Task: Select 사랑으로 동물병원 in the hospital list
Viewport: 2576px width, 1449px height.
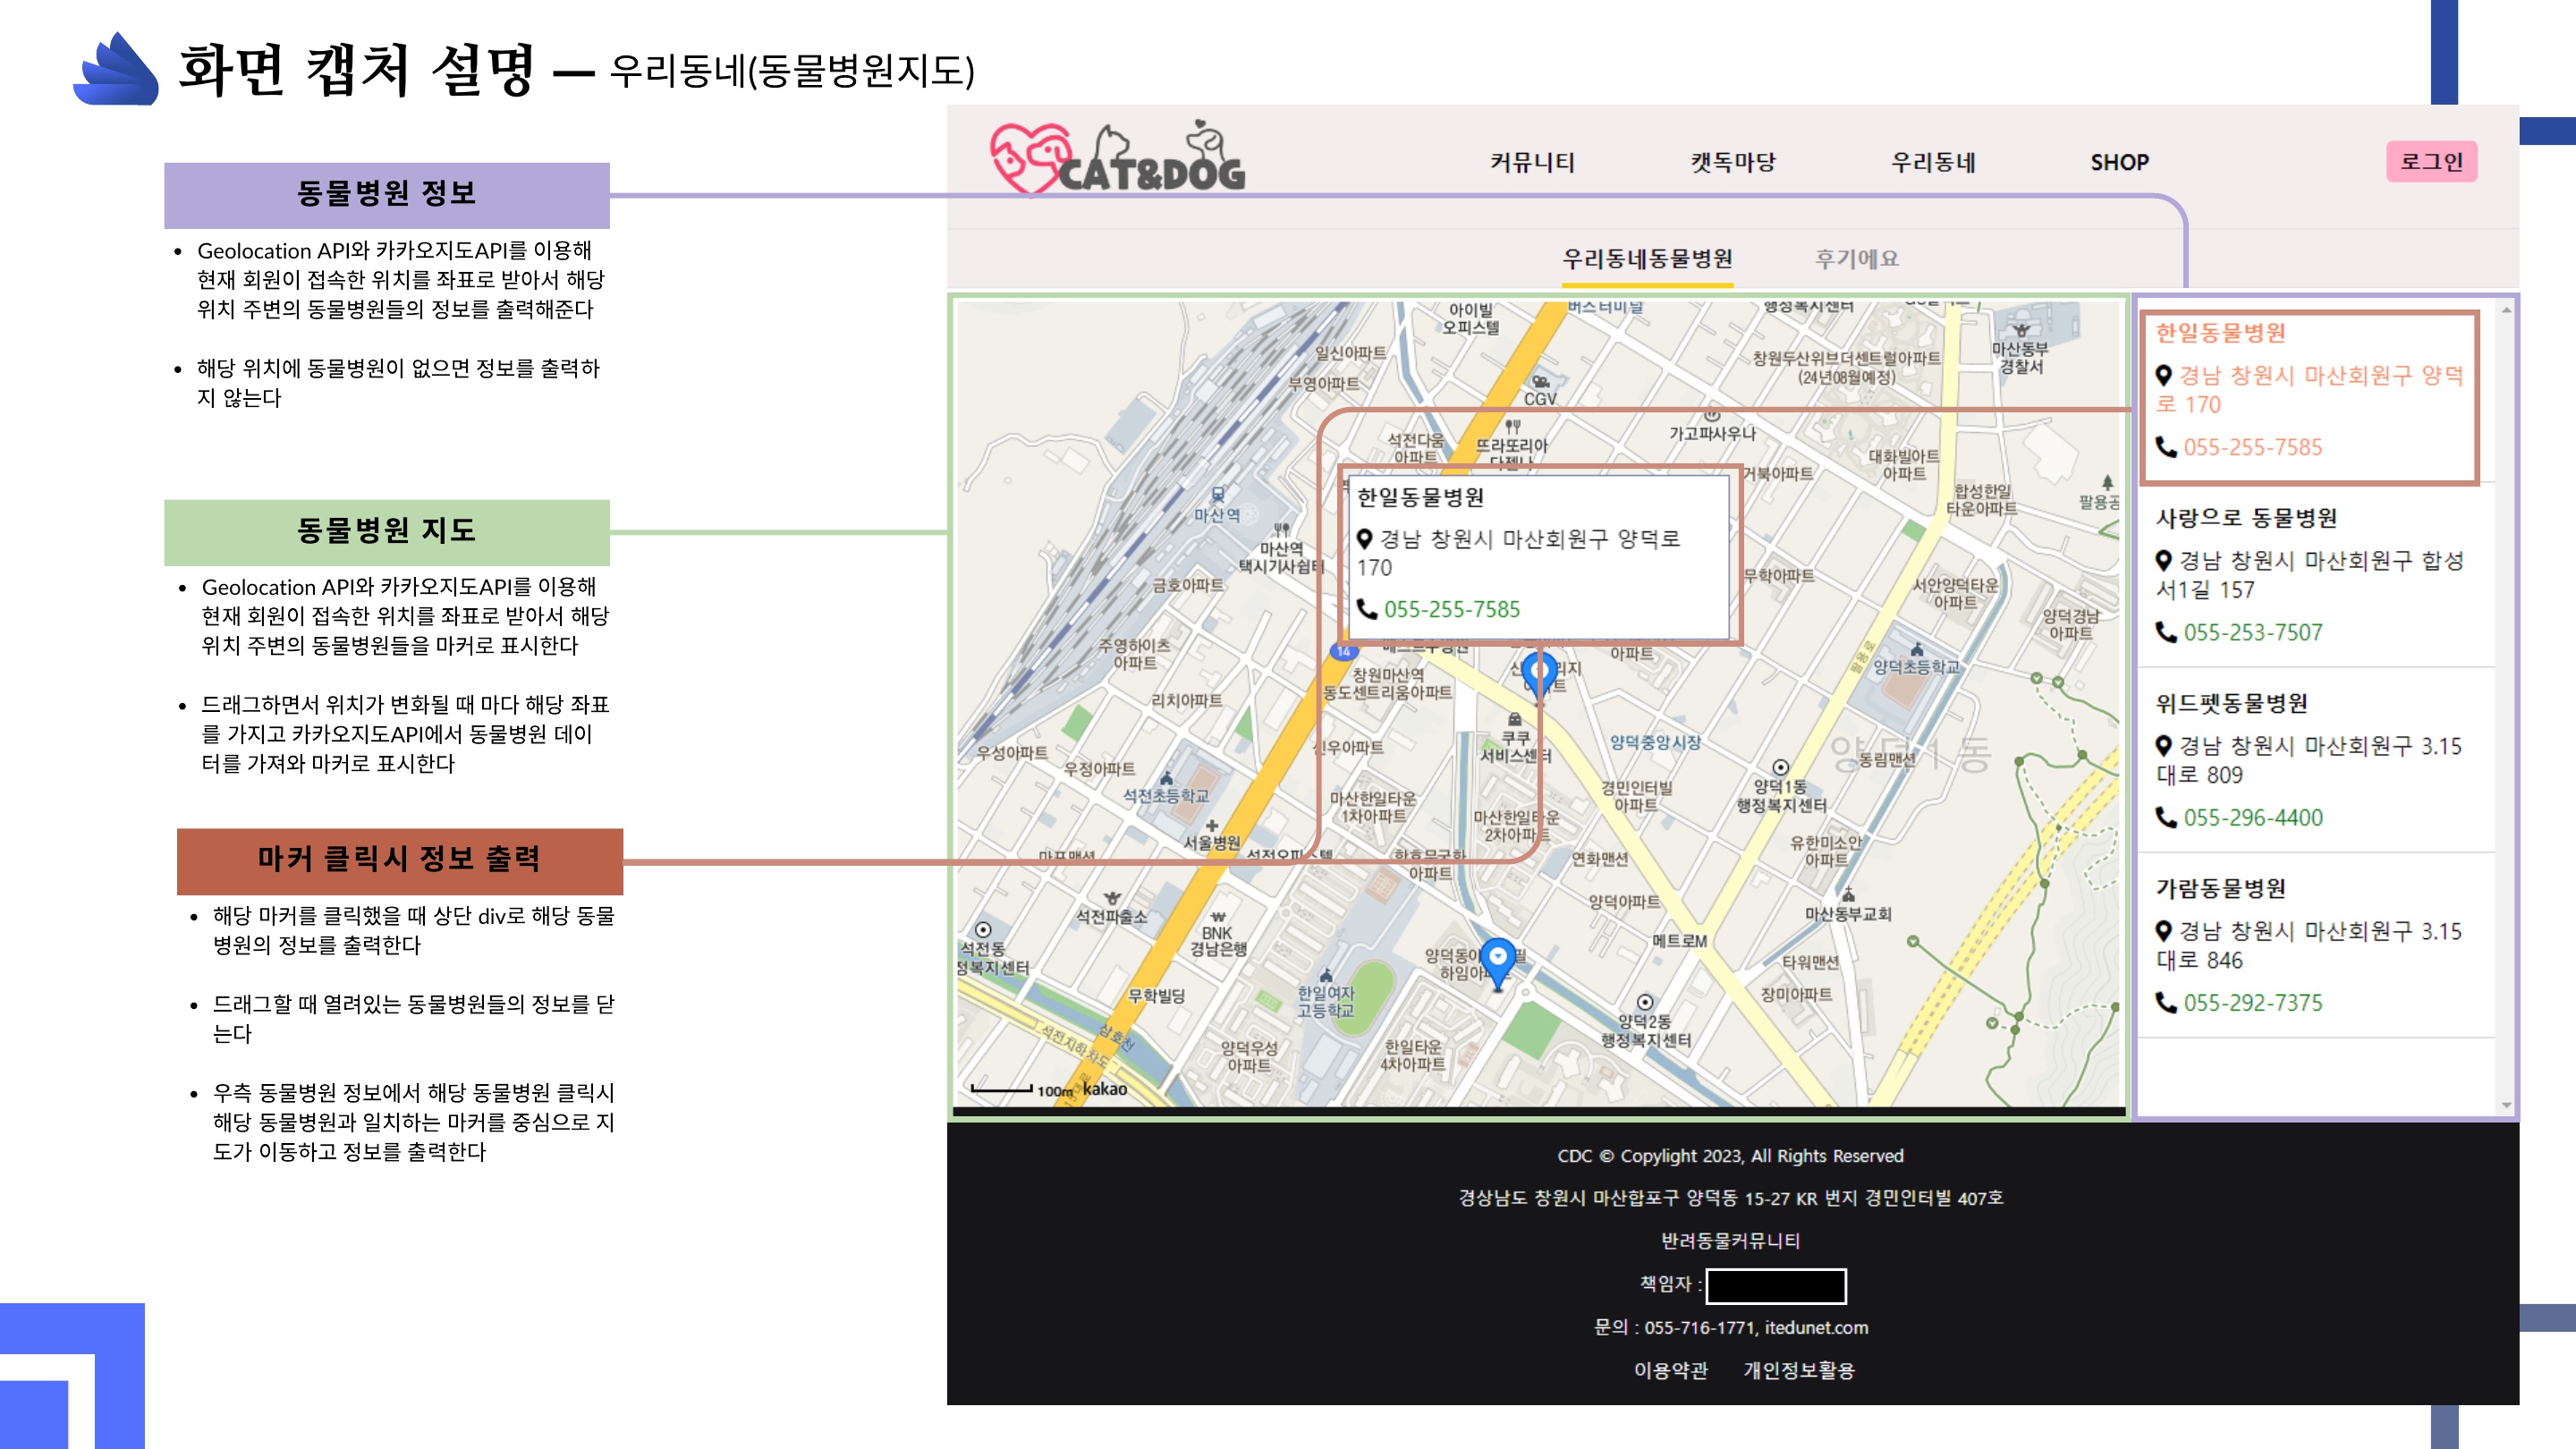Action: [x=2246, y=518]
